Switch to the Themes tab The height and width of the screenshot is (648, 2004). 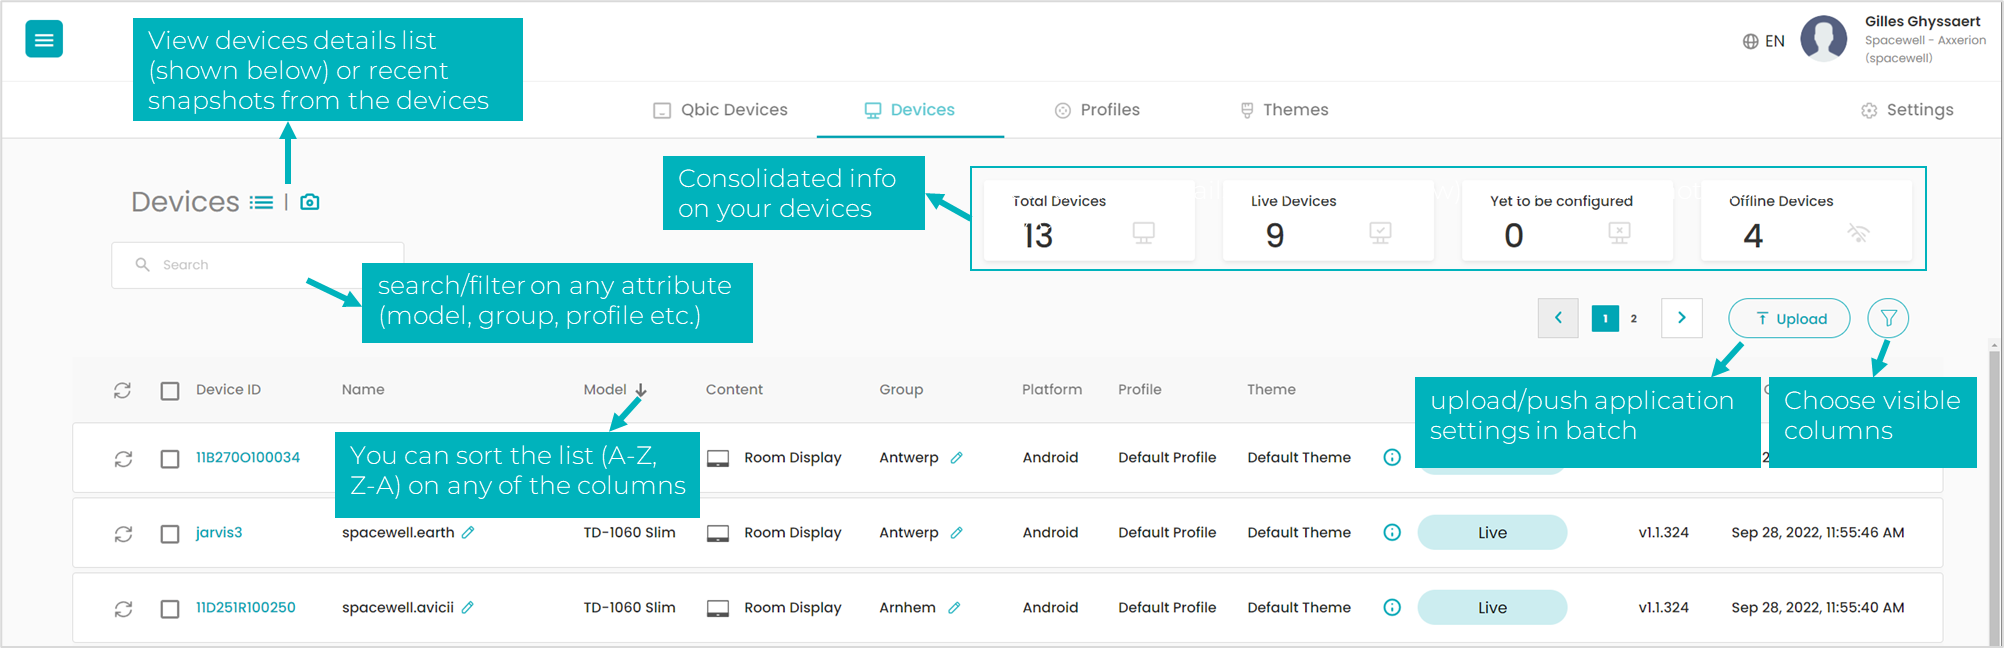click(x=1284, y=110)
